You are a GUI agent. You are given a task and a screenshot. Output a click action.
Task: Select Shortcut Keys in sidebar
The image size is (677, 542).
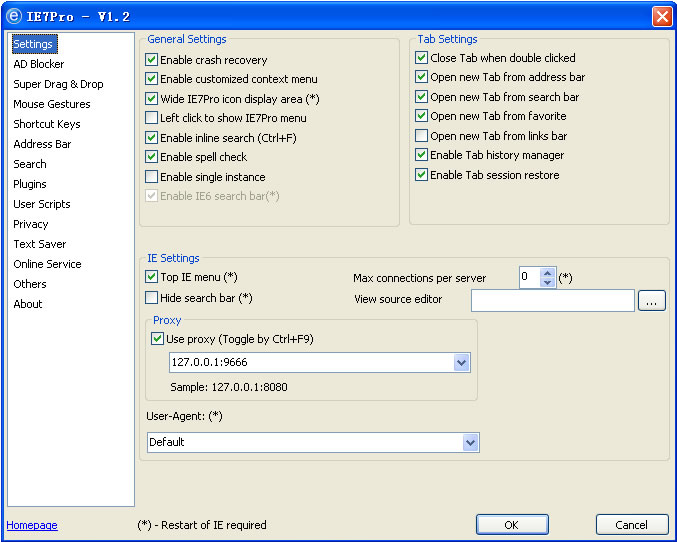[x=47, y=124]
